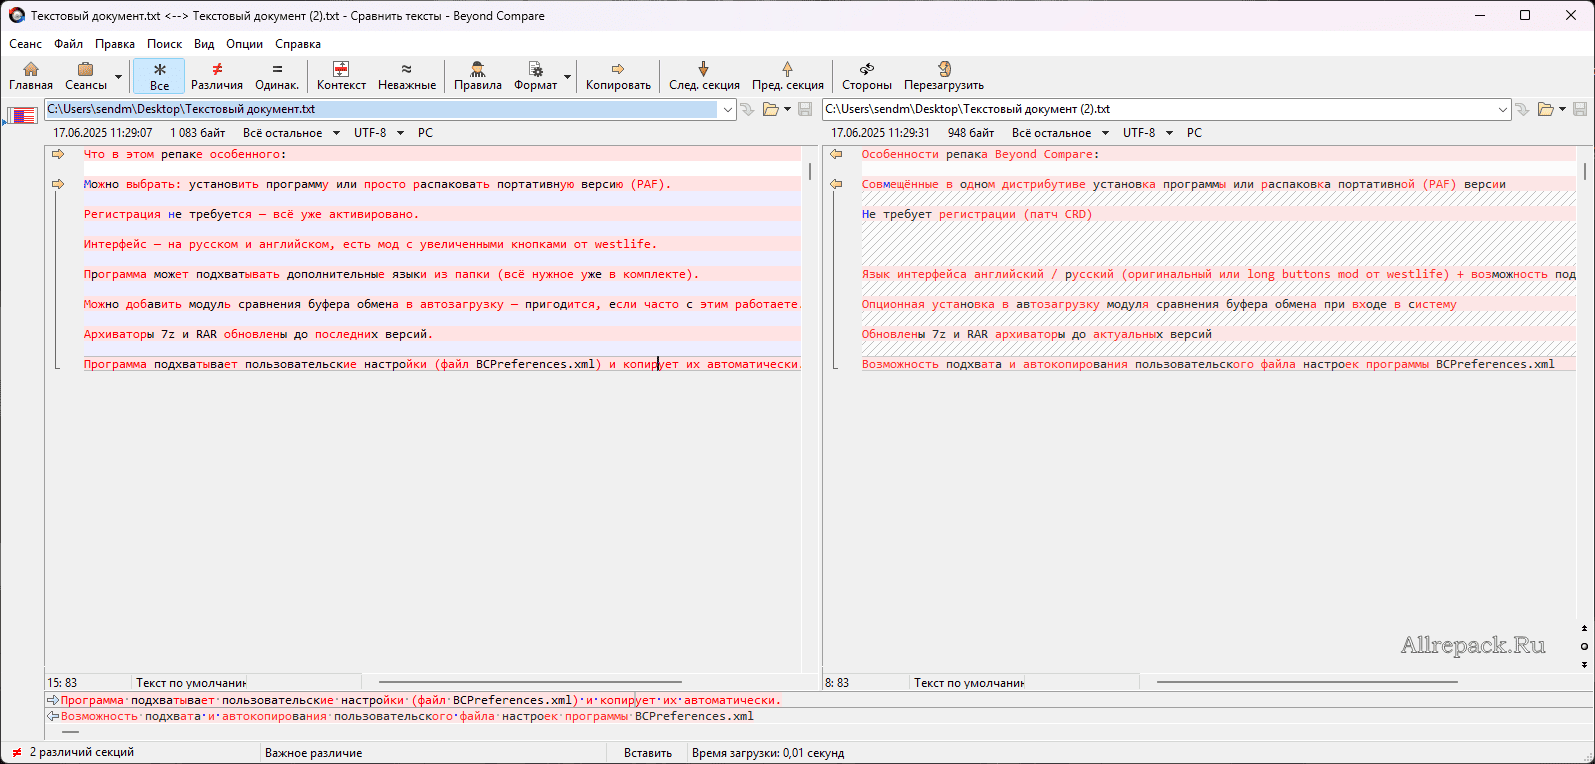Click left pane horizontal scrollbar

[530, 683]
